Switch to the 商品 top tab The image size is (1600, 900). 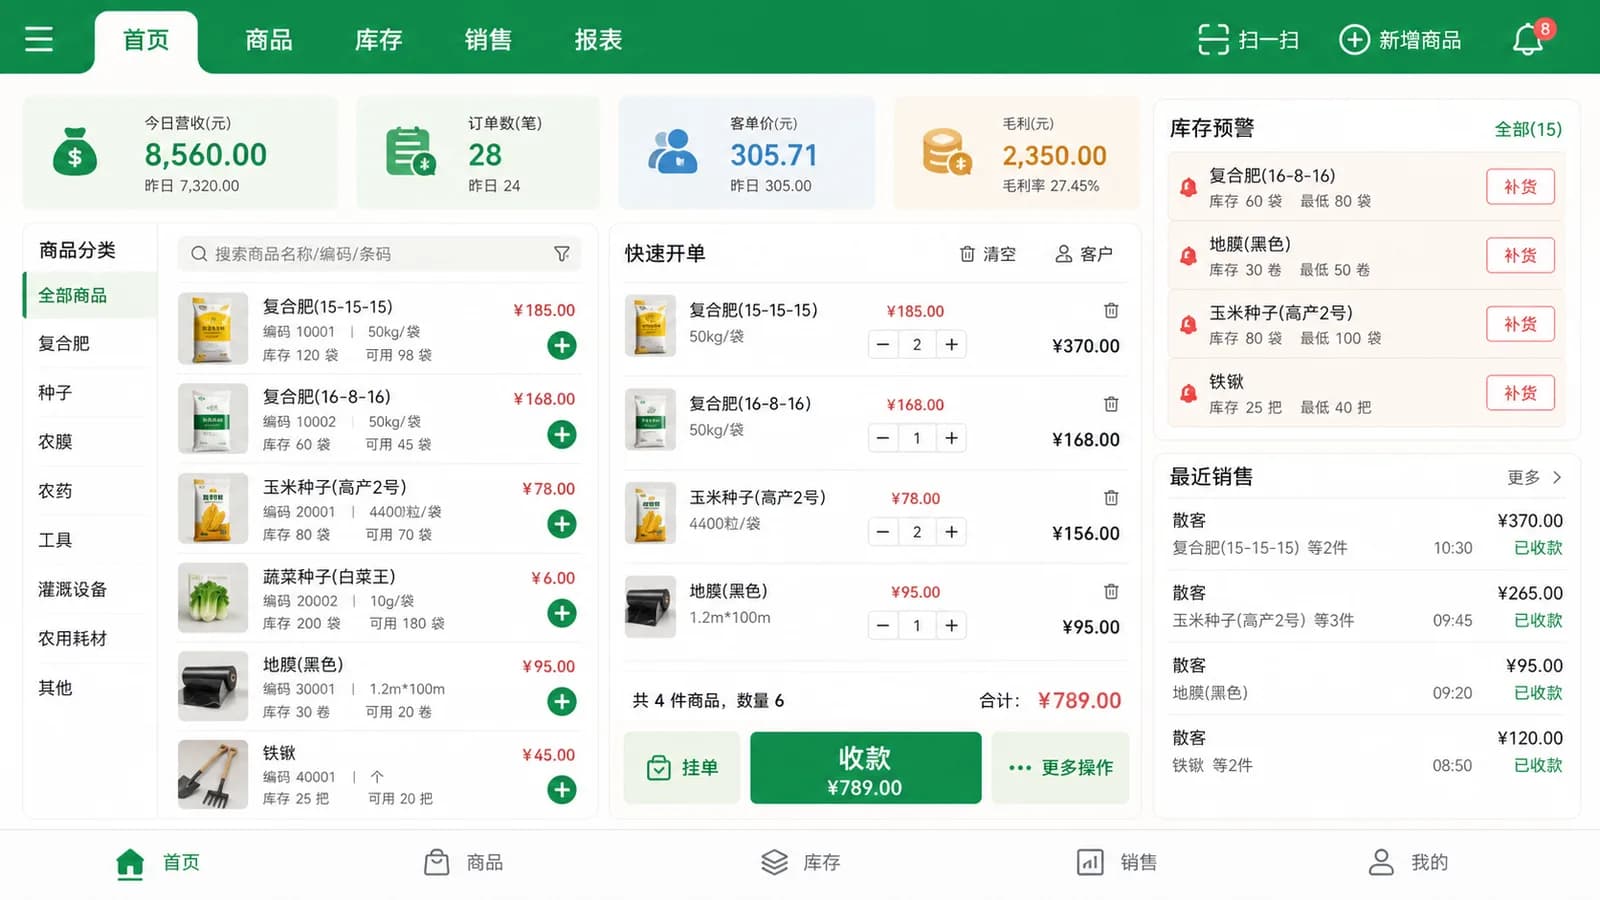pyautogui.click(x=269, y=39)
